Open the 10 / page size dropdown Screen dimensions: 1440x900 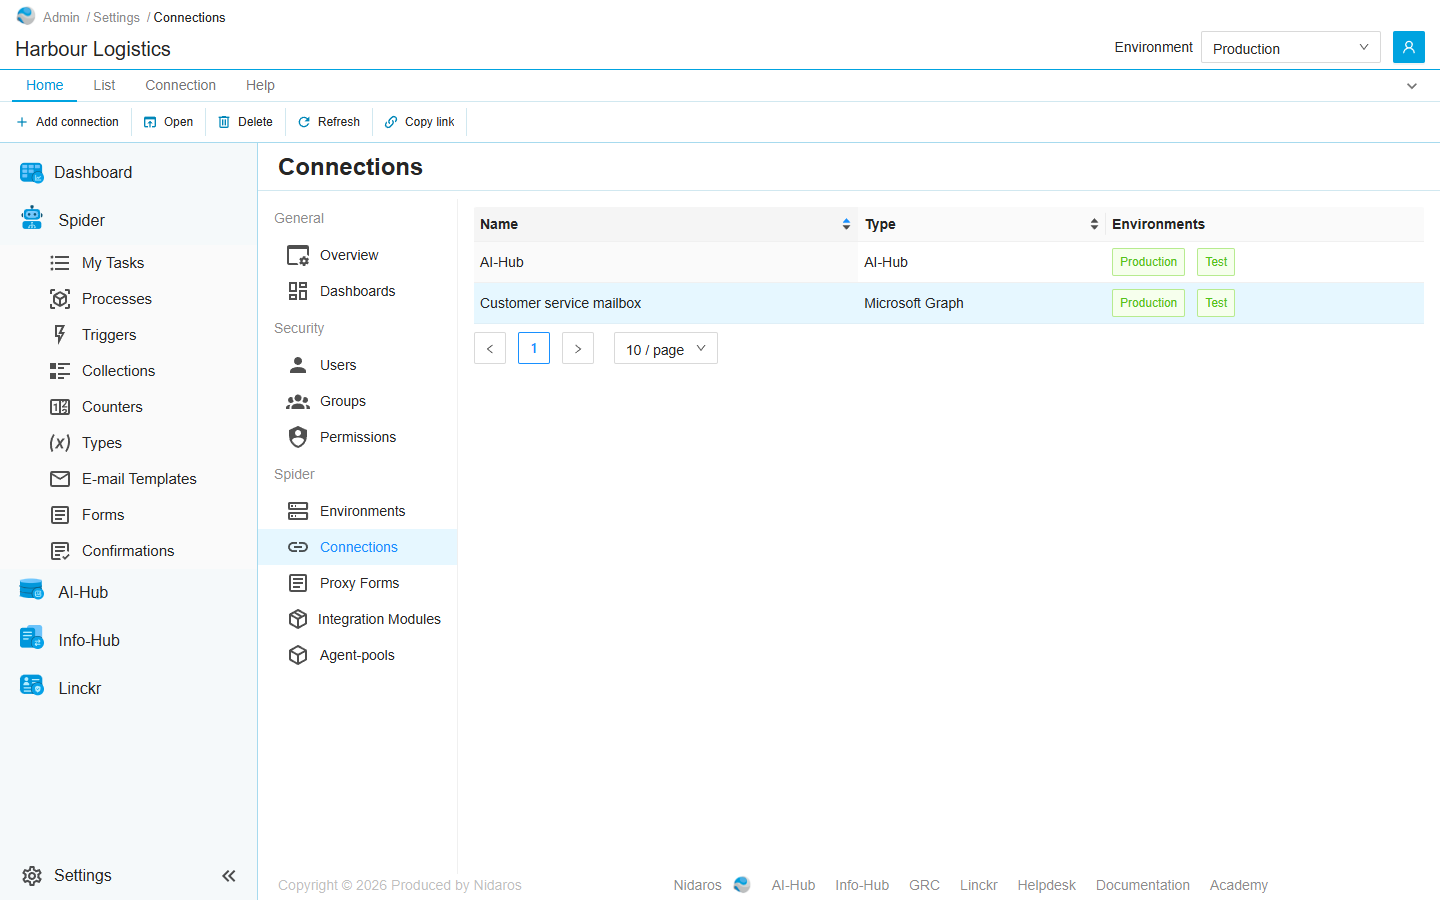point(666,348)
